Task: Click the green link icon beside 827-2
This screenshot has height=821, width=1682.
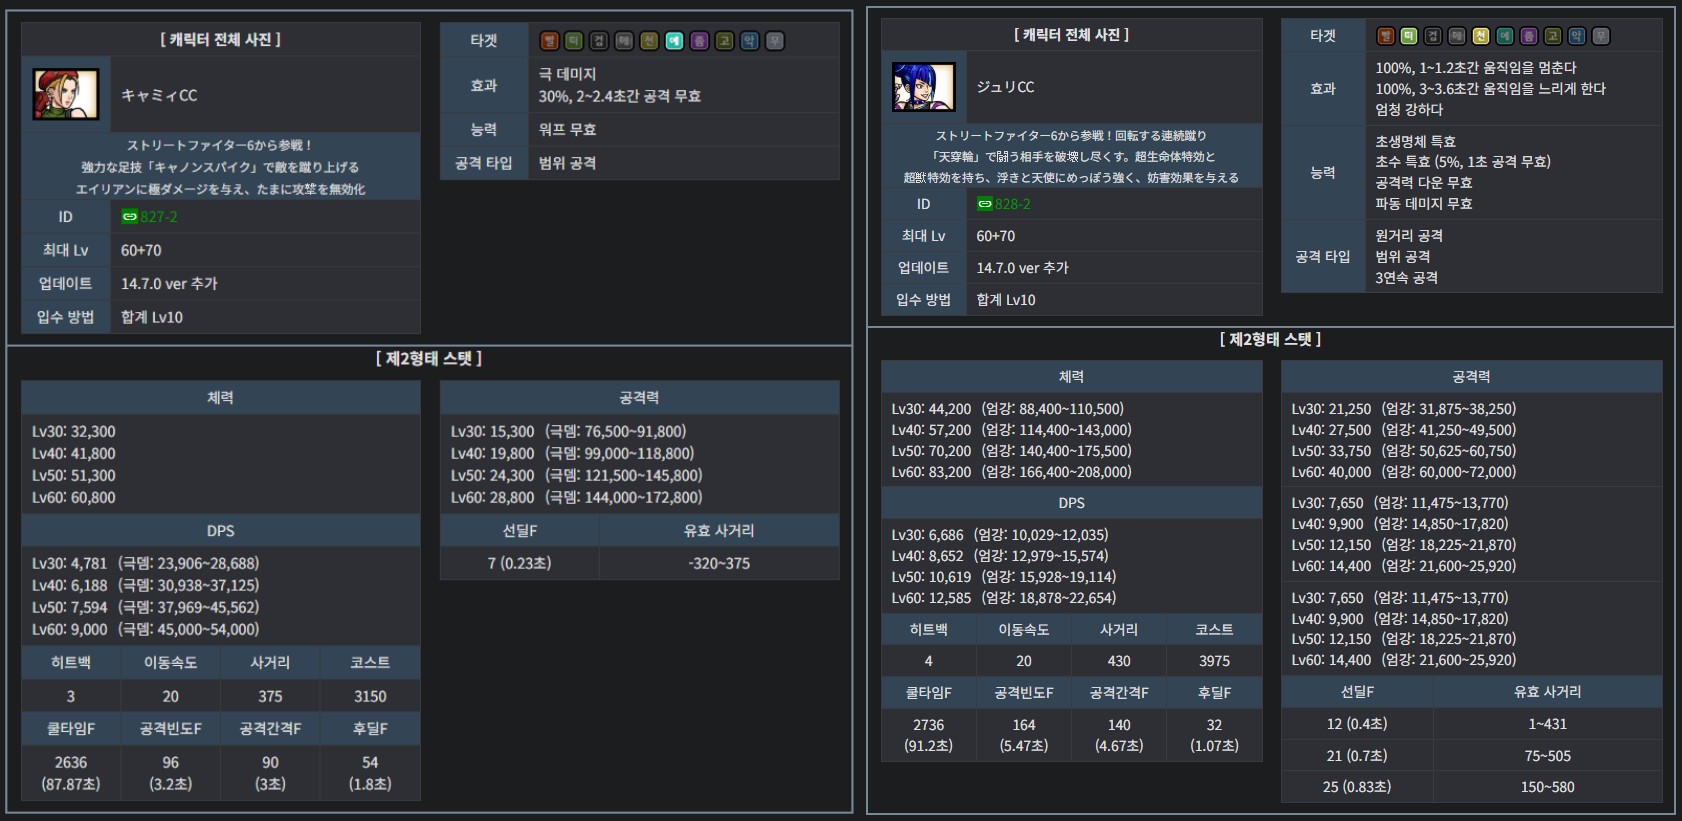Action: [129, 217]
